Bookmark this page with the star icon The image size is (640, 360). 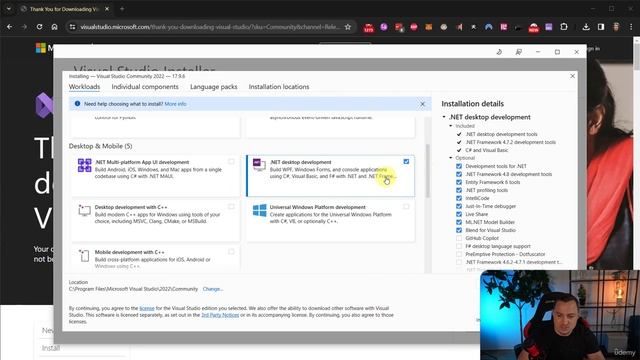pos(348,27)
